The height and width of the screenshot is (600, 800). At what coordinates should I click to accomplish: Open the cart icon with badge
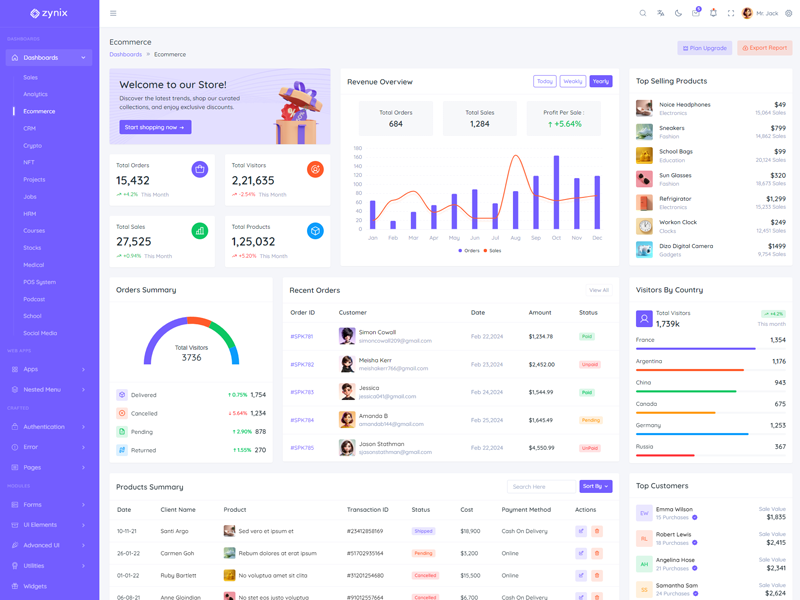[696, 13]
